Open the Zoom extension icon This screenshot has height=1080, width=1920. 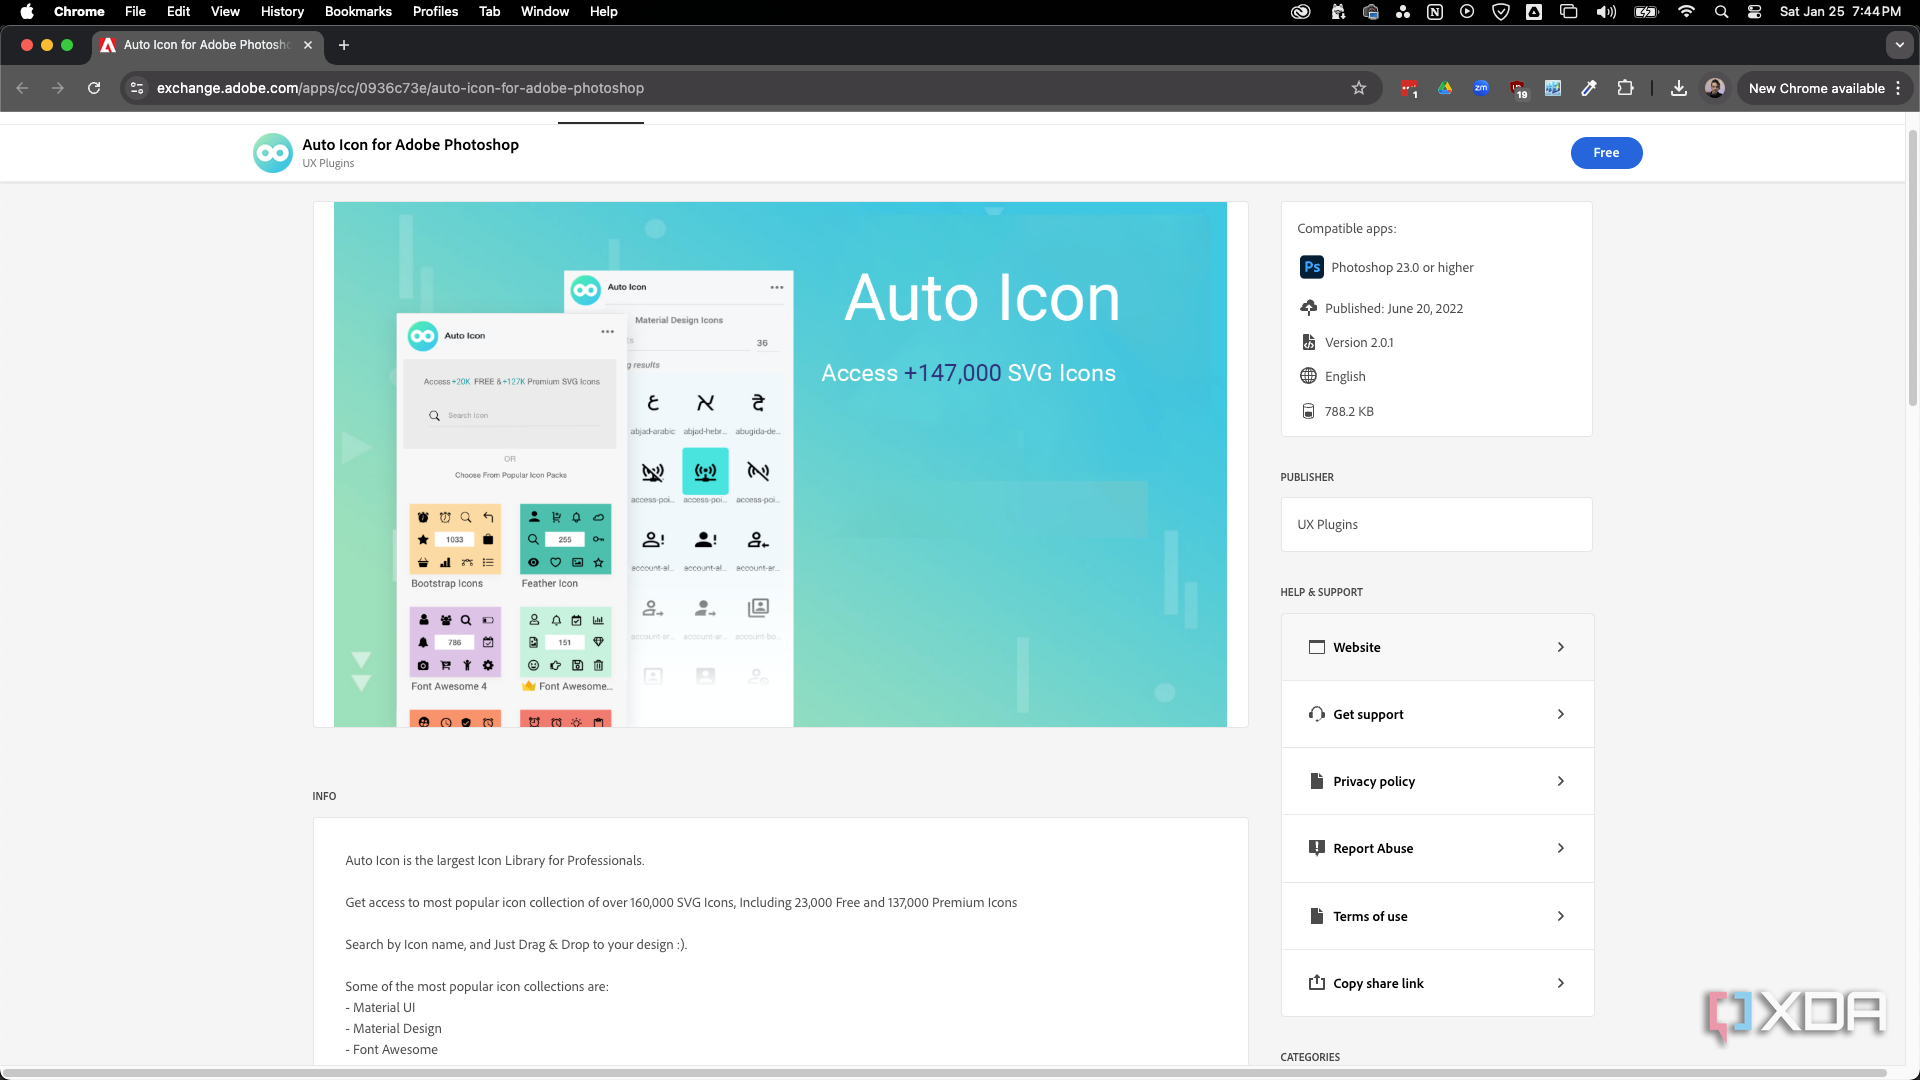point(1481,88)
